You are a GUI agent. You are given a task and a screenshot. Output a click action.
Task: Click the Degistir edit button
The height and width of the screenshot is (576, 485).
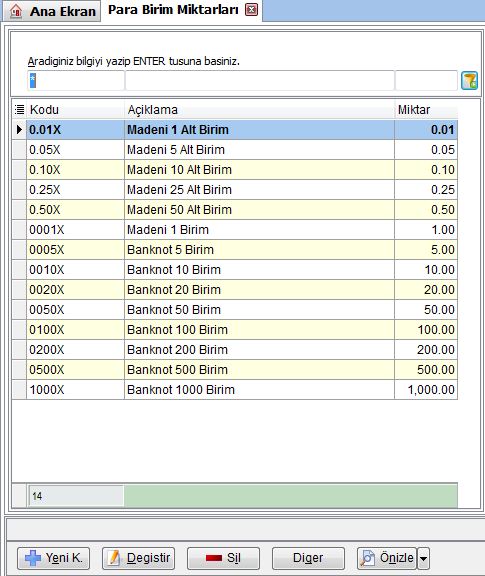click(139, 558)
